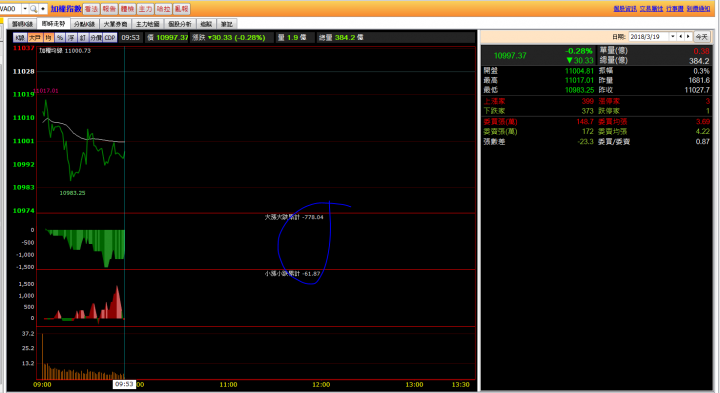Click the 開盤 value 11004.81
Screen dimensions: 720x393
(579, 71)
